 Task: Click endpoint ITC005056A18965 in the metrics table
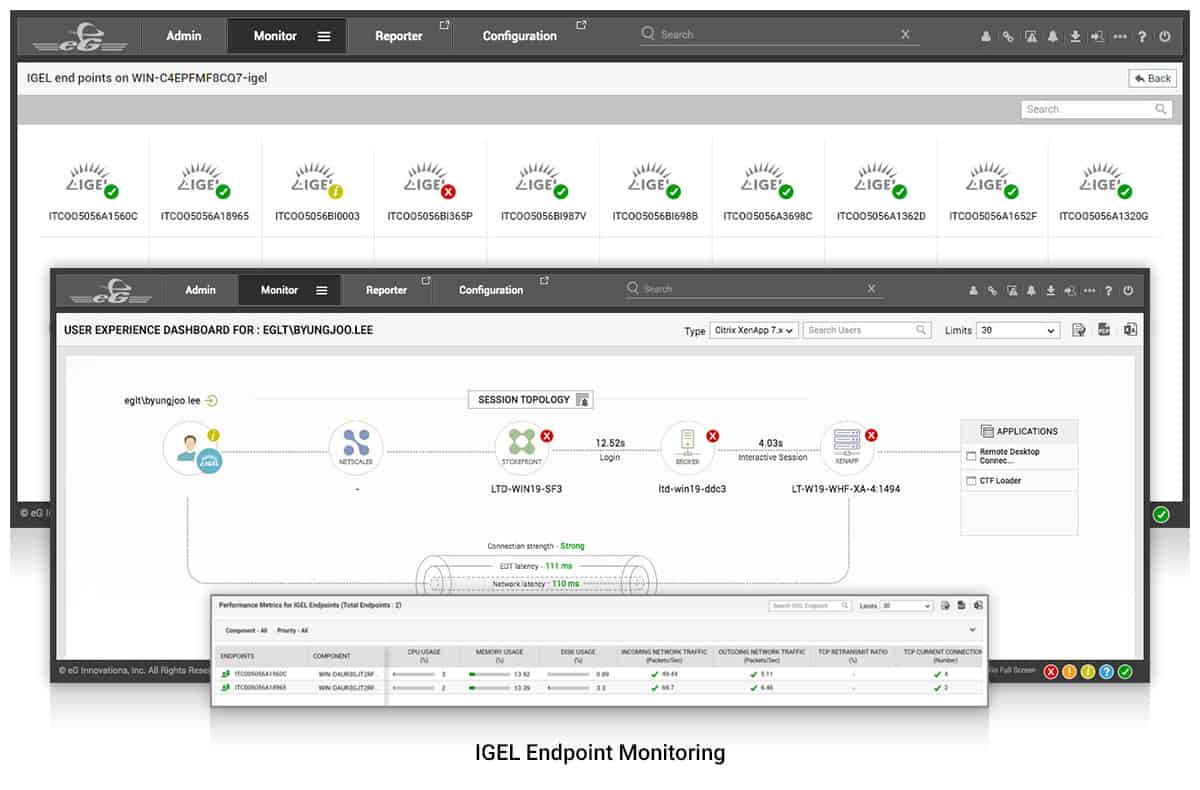tap(260, 688)
